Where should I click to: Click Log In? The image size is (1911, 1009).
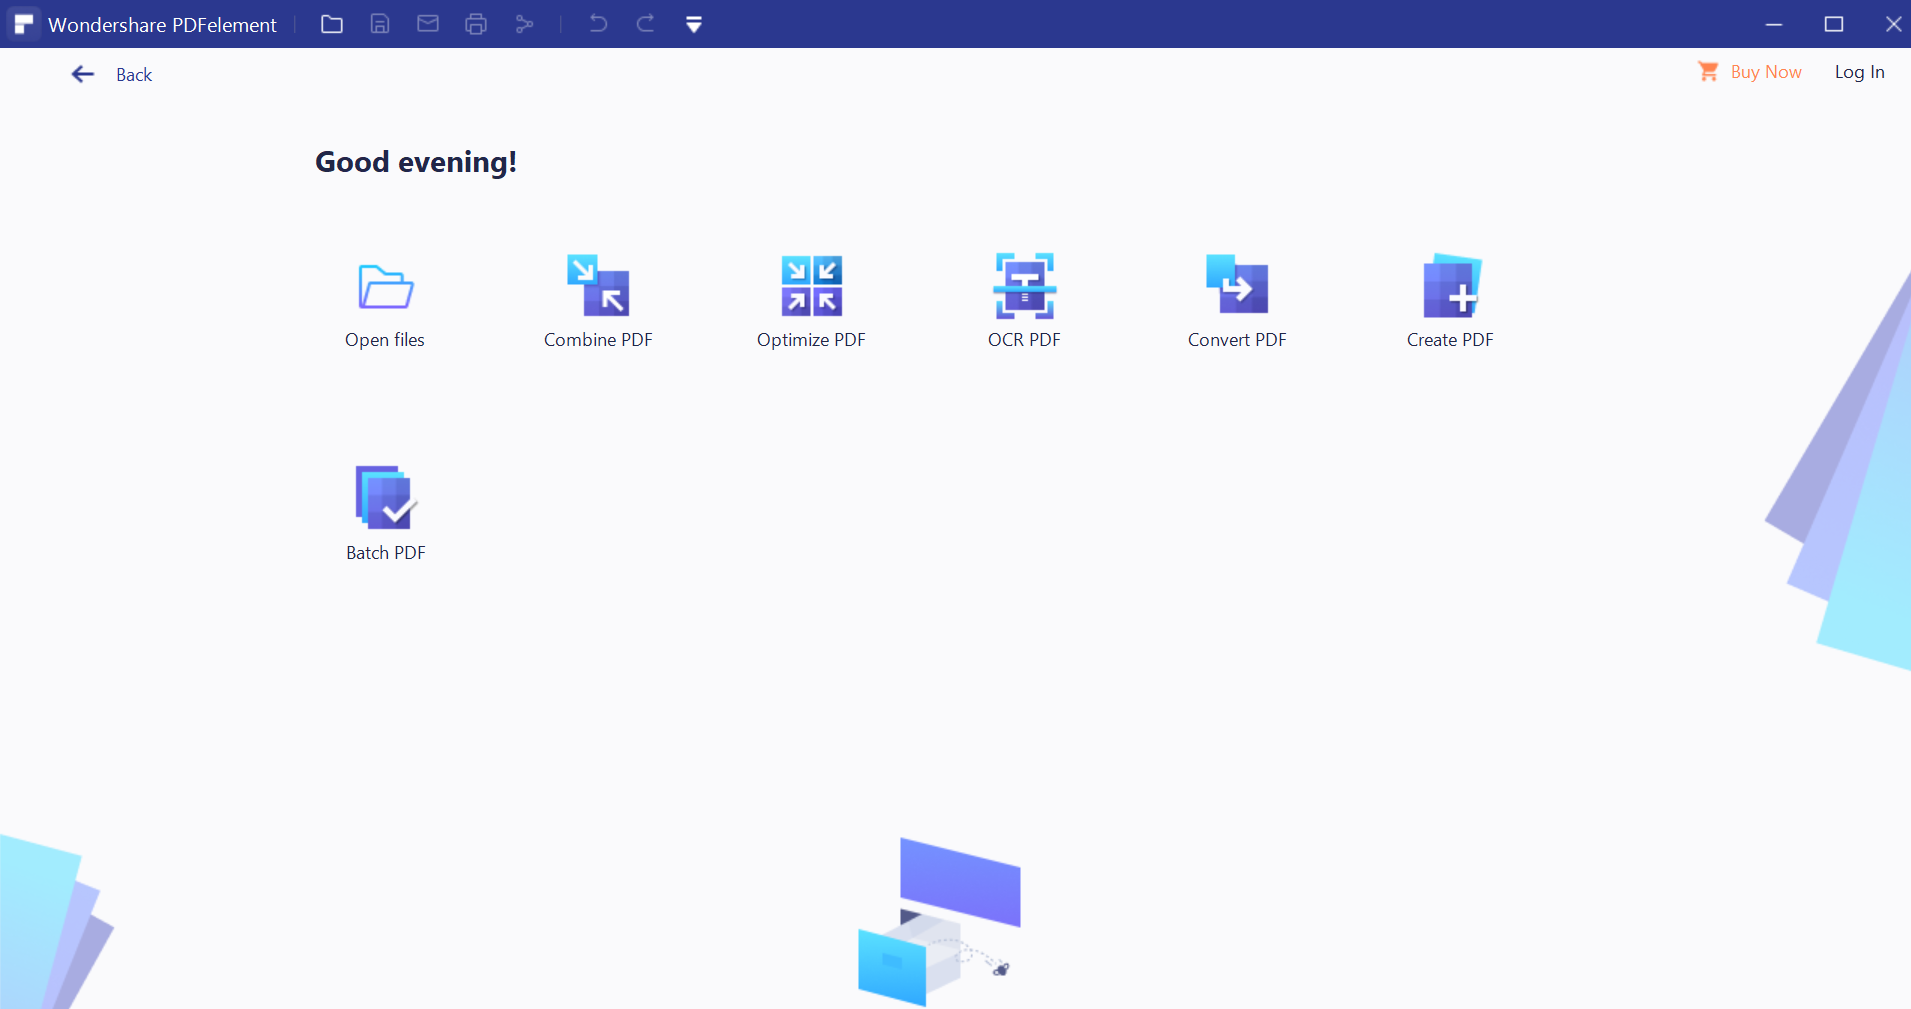(x=1860, y=72)
